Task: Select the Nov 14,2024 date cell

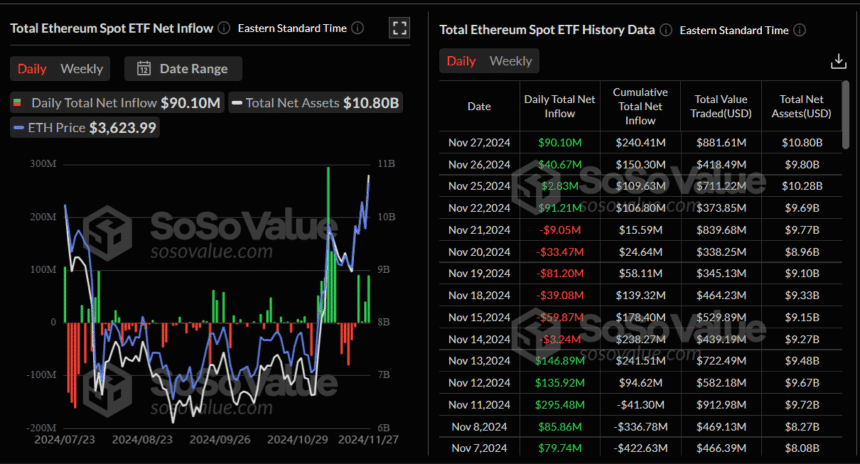Action: tap(479, 339)
